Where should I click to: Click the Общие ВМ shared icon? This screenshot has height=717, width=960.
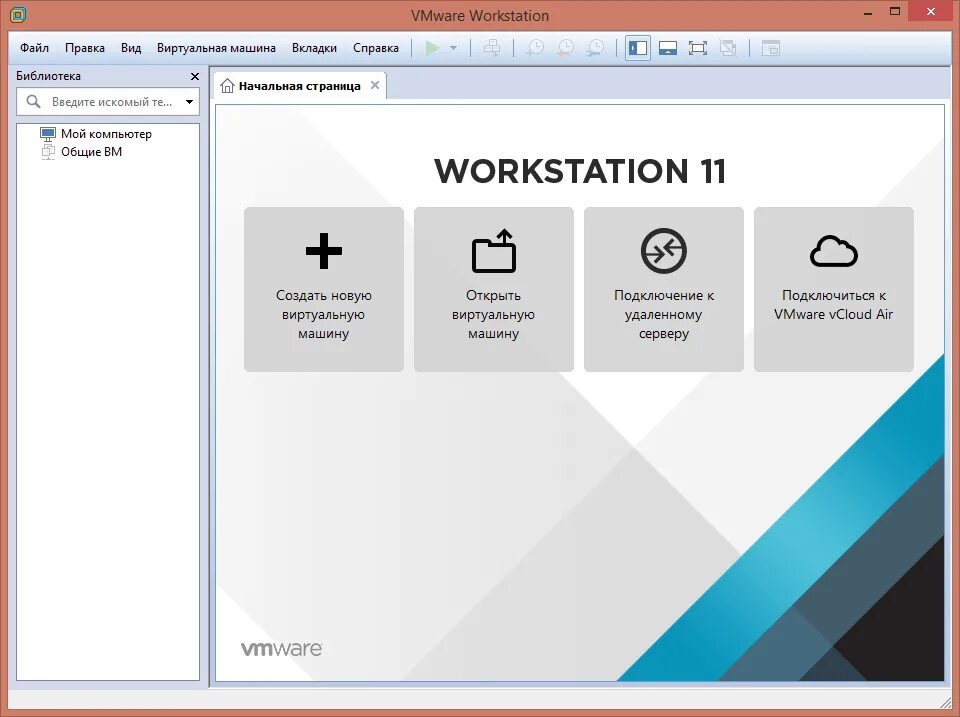point(48,151)
